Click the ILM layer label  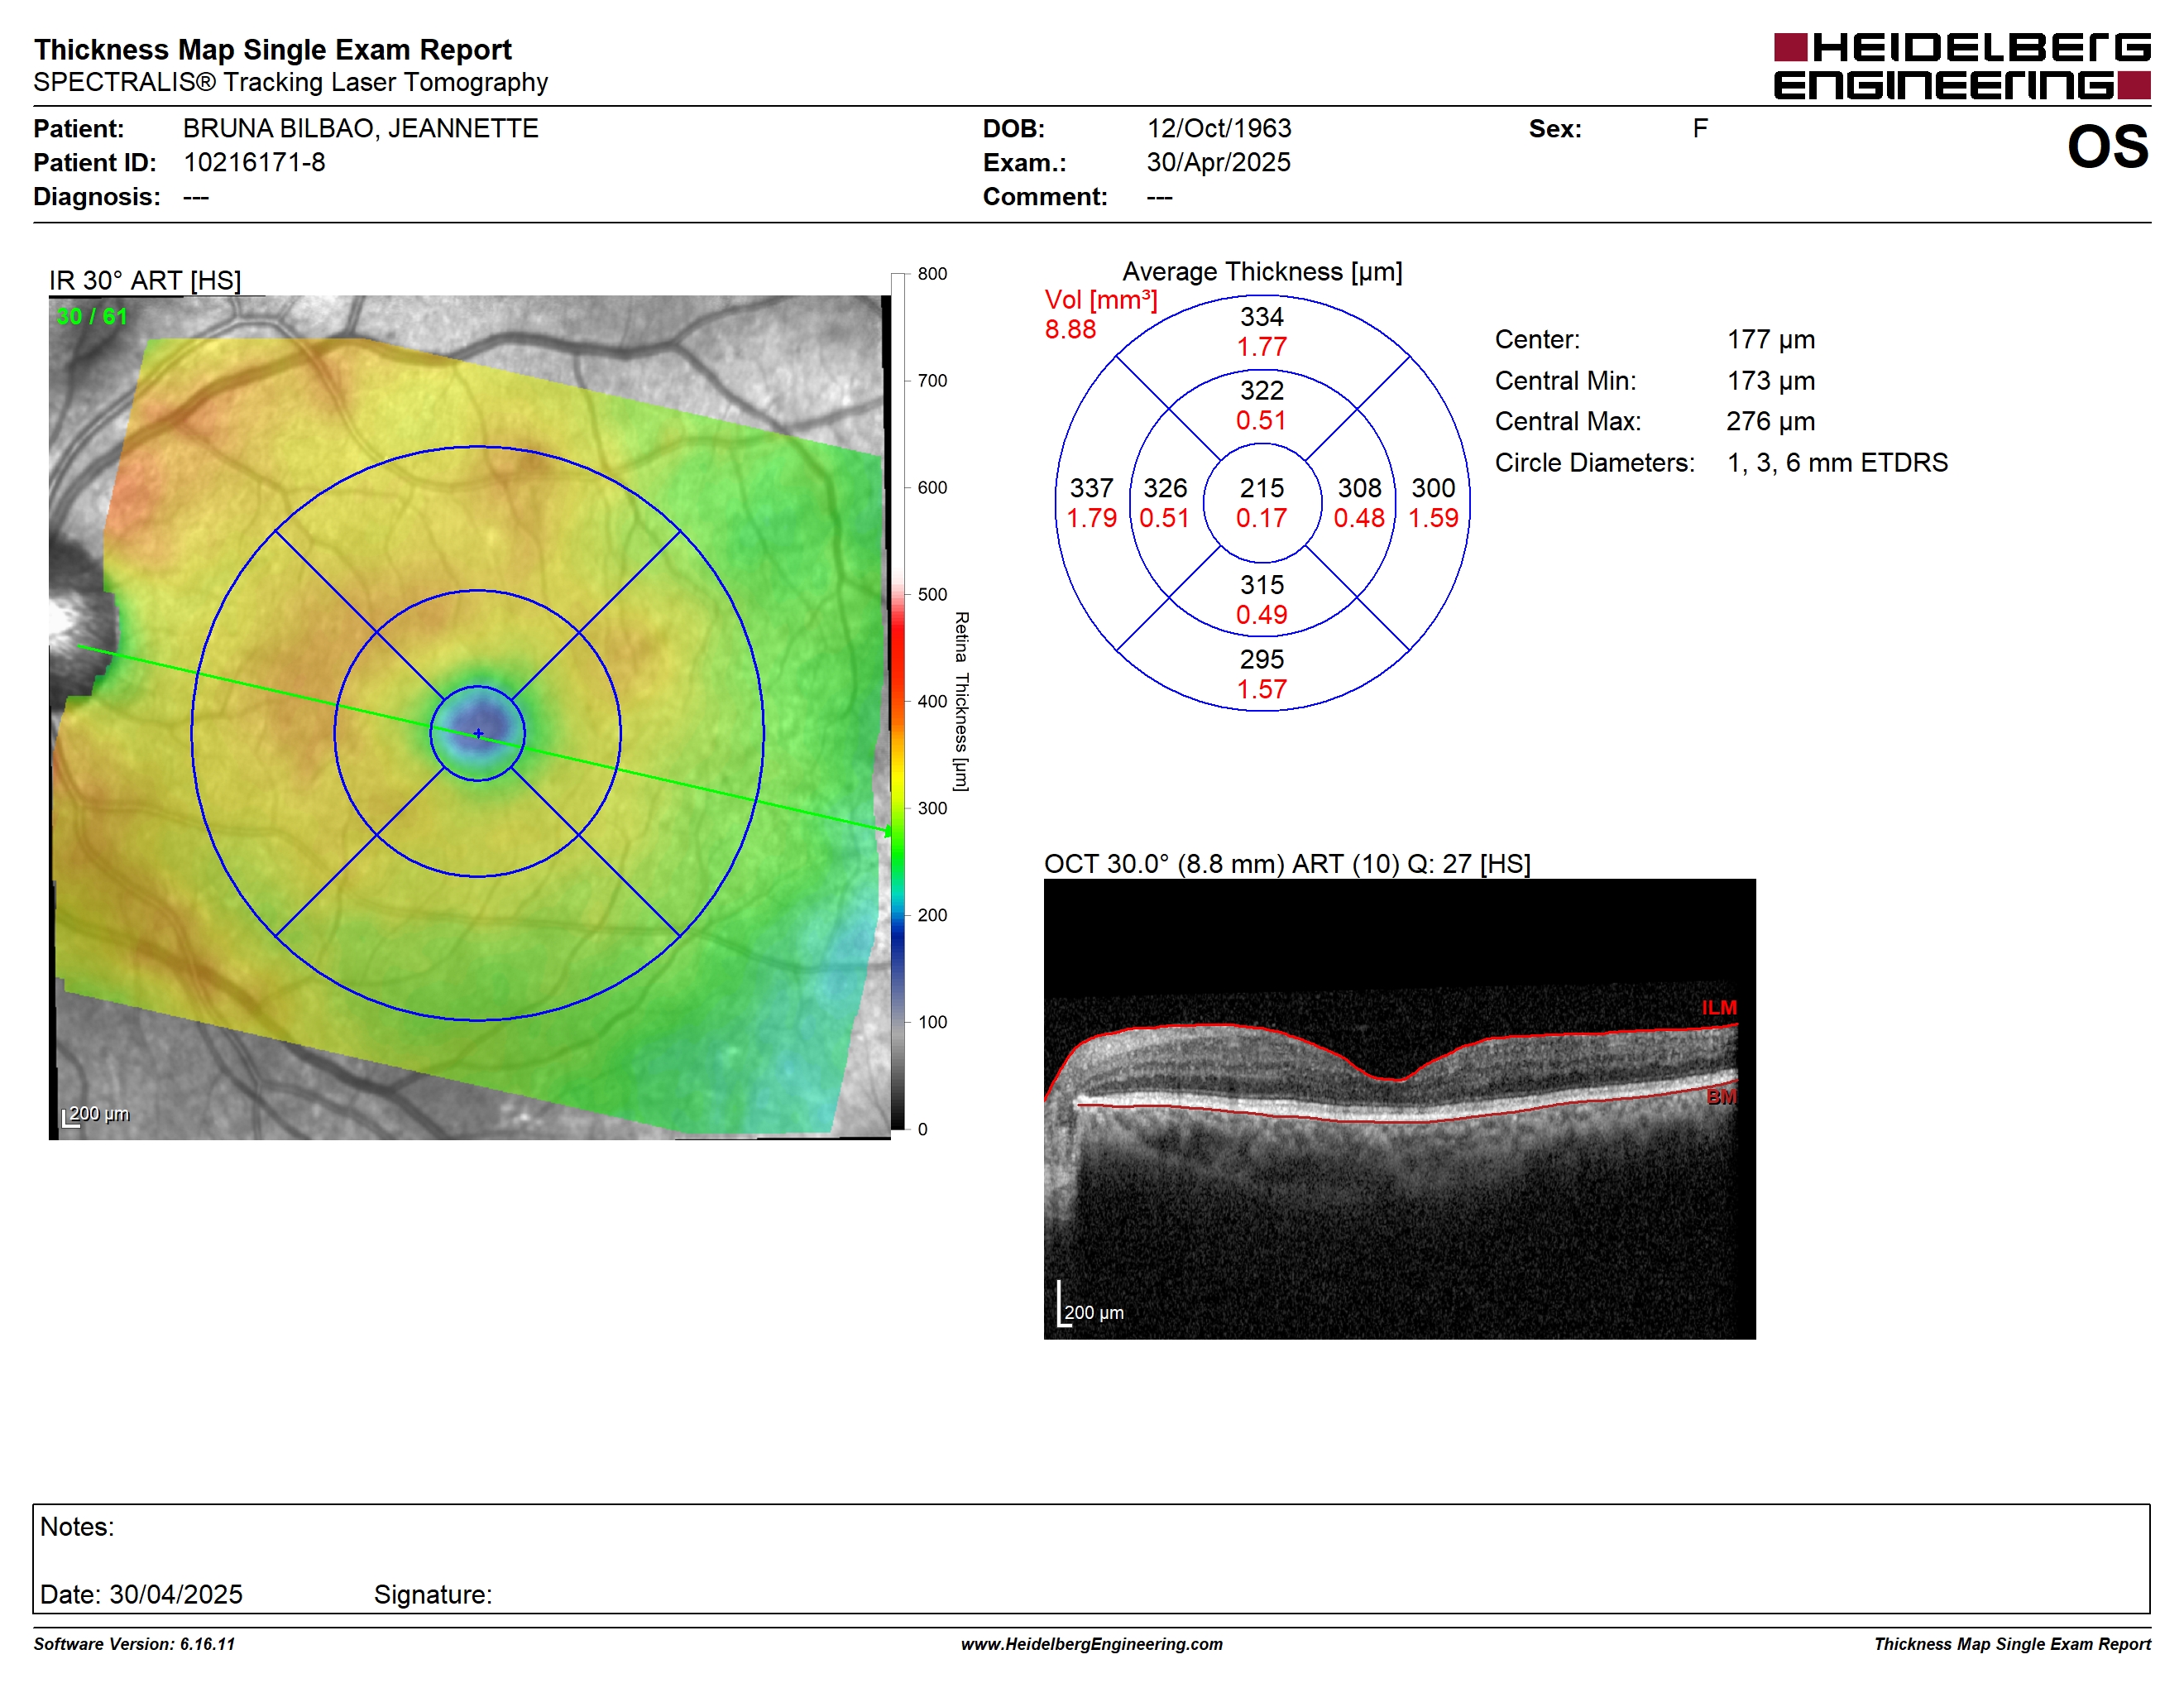[x=1719, y=1008]
